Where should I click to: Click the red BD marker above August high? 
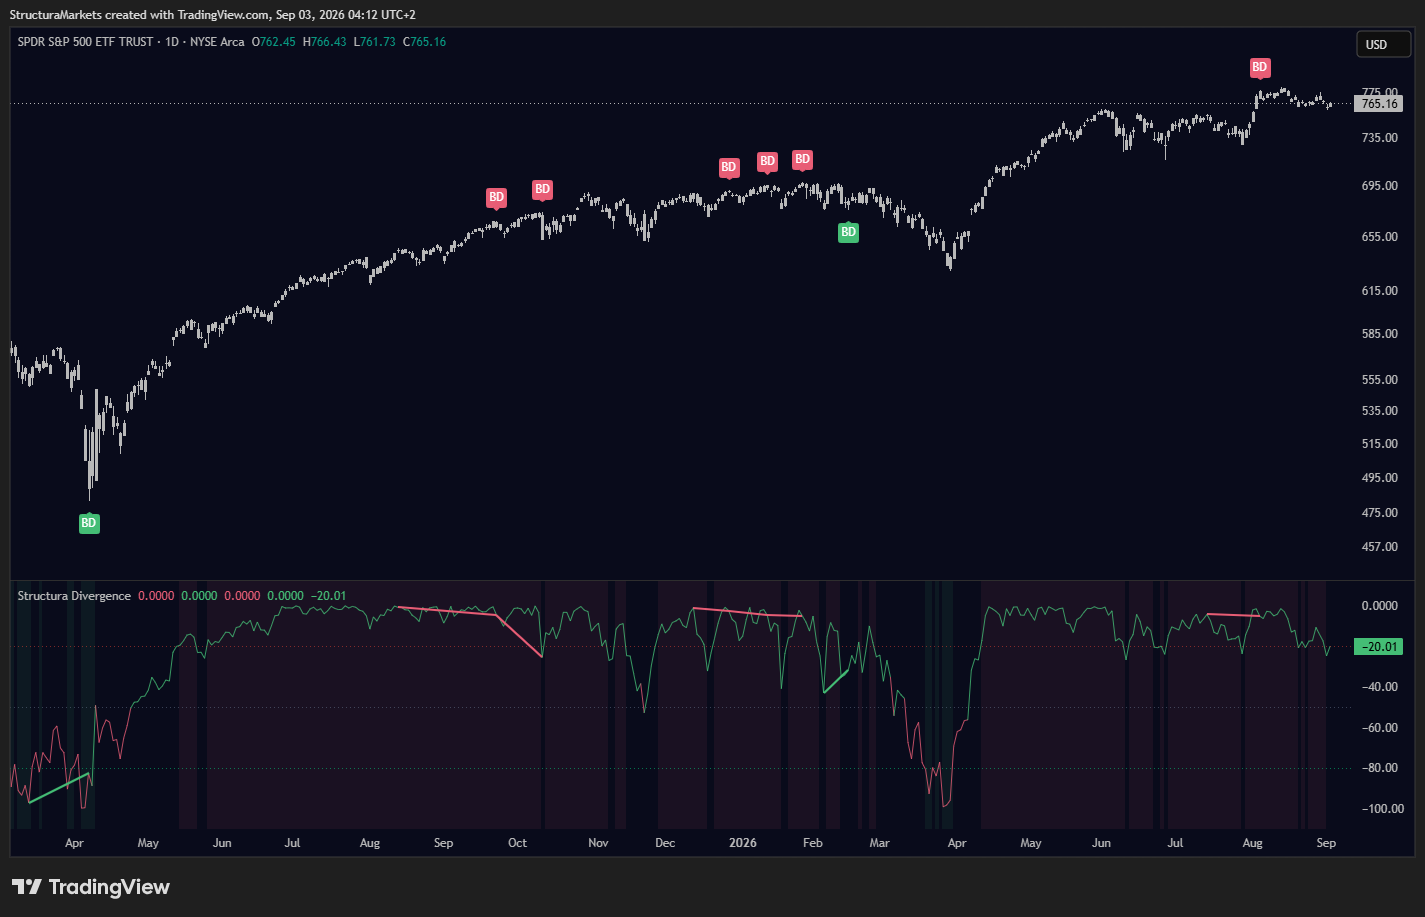point(1260,68)
